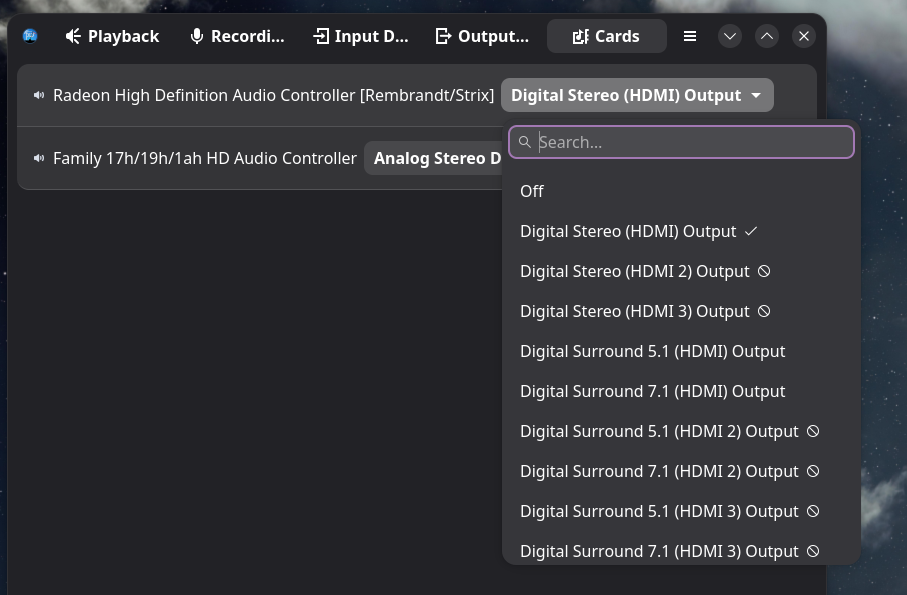Viewport: 907px width, 595px height.
Task: Click speaker icon beside Family 17h controller
Action: 38,159
